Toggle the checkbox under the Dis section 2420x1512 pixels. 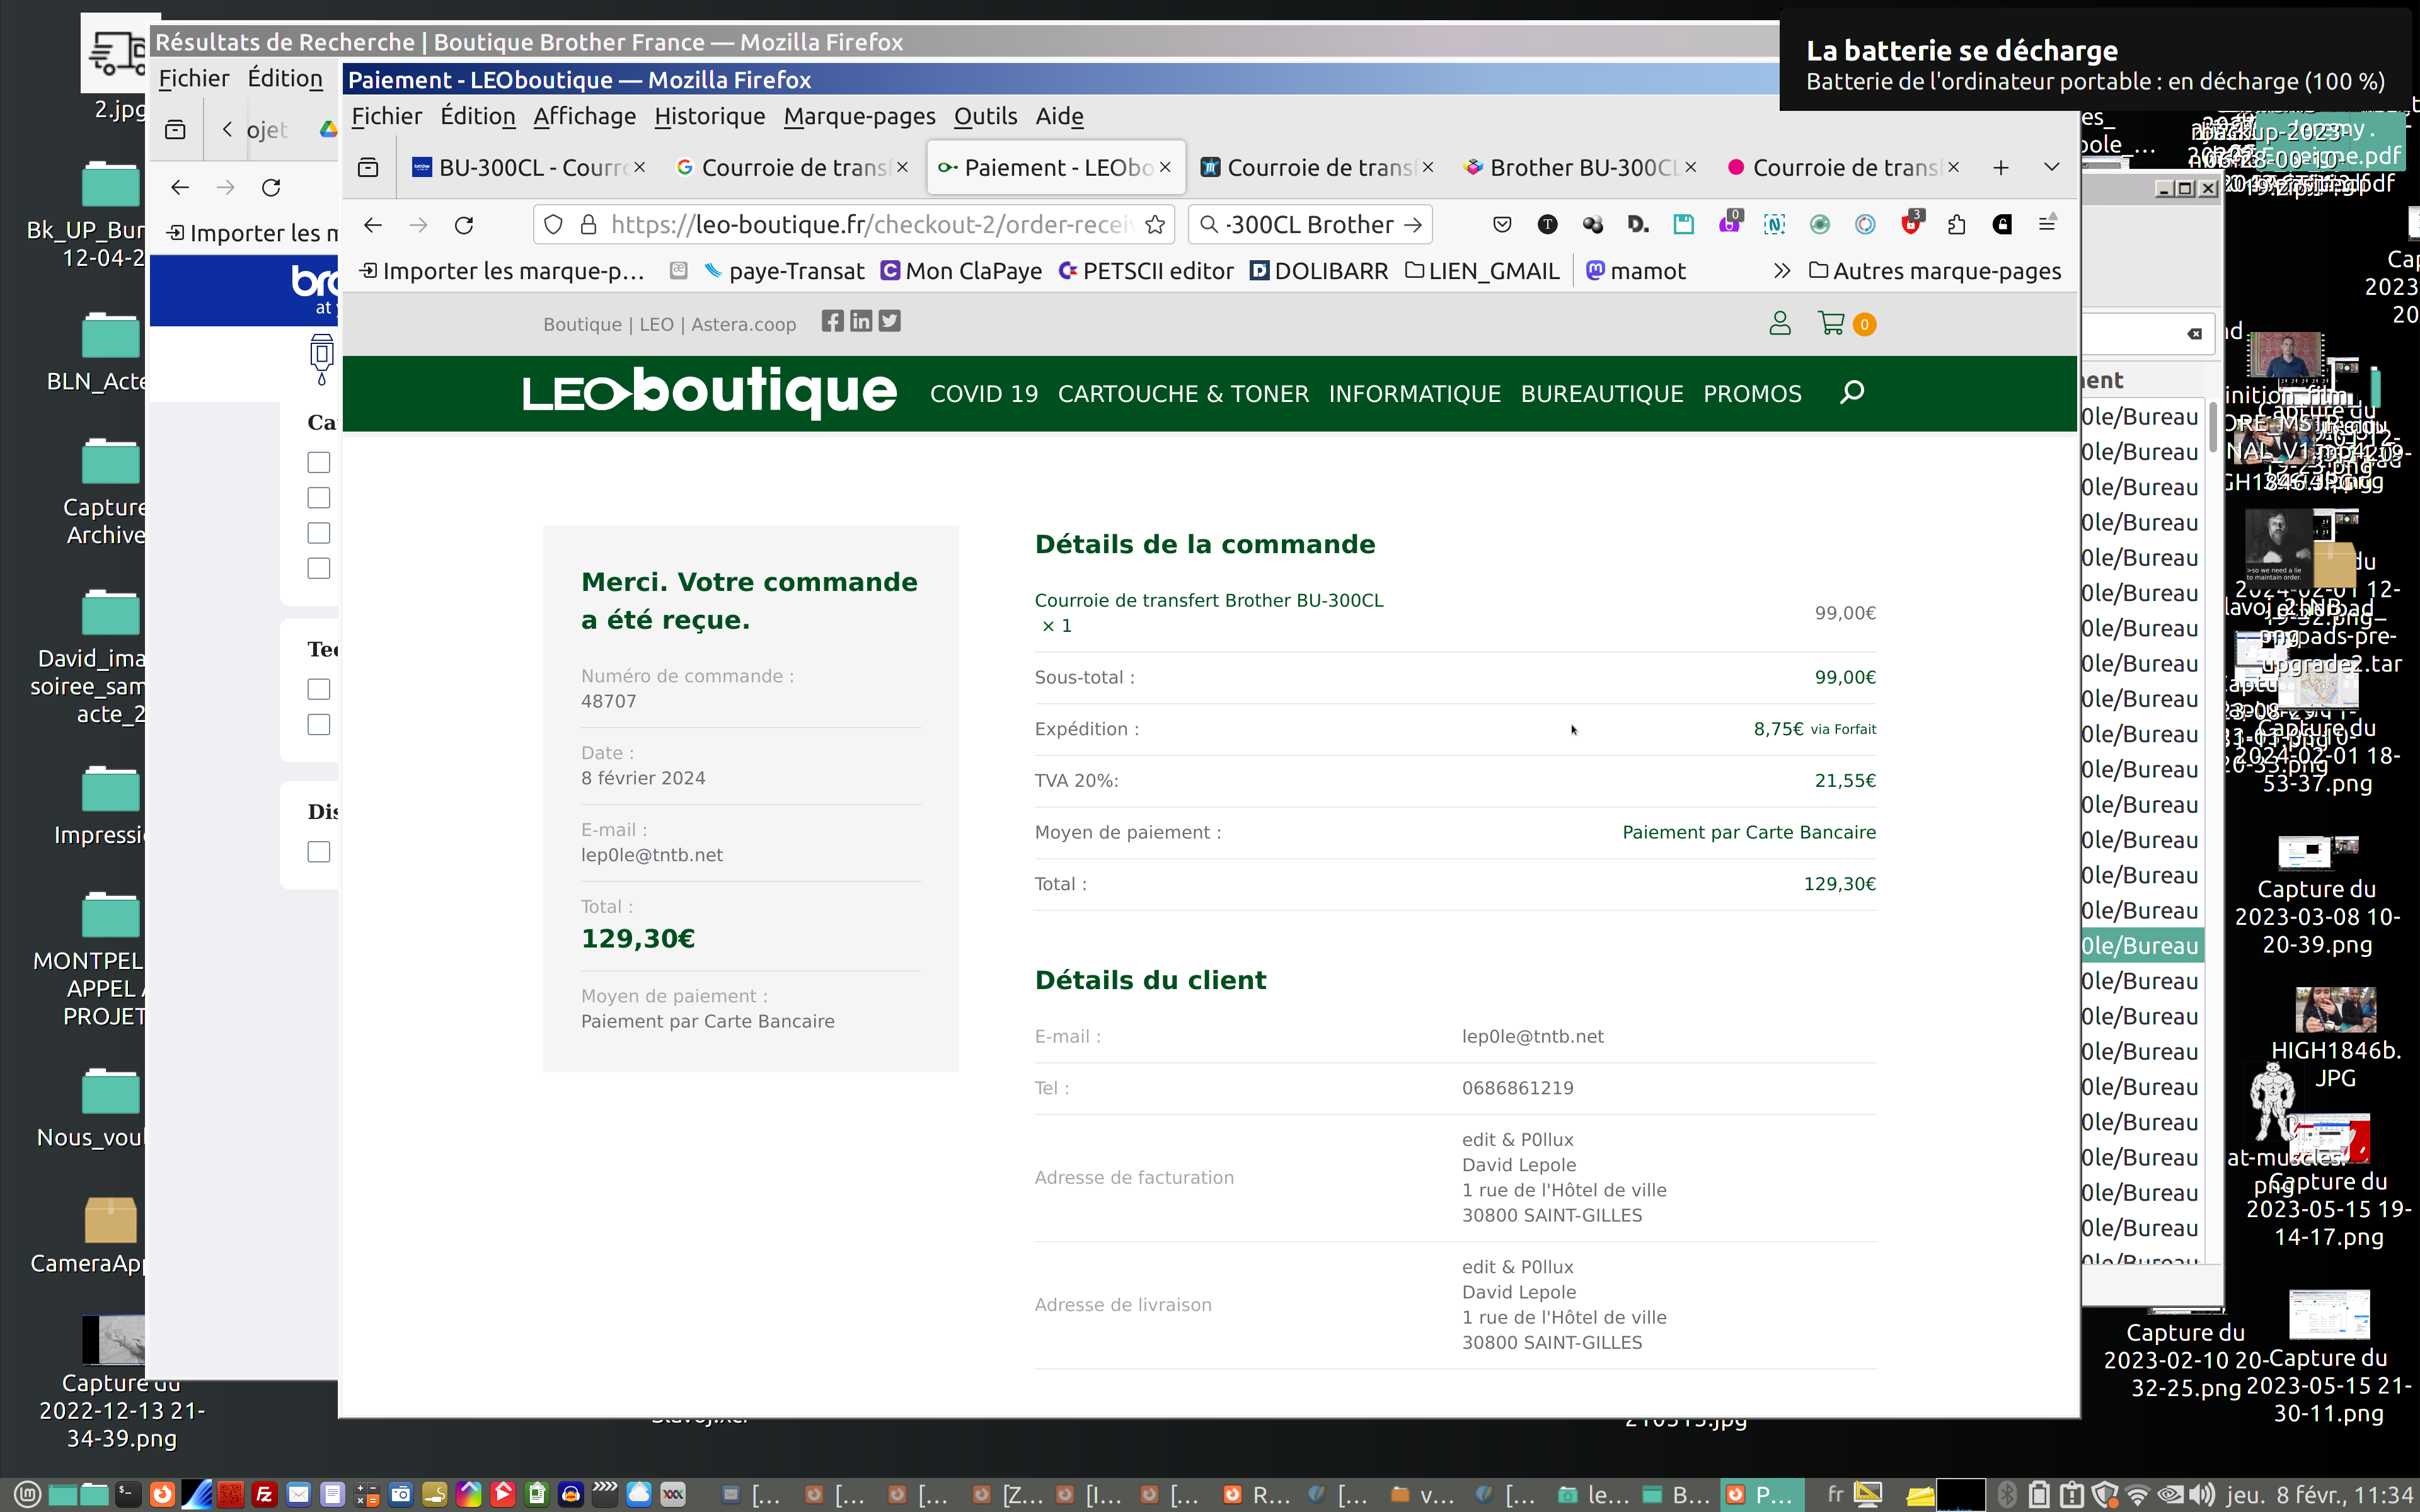[x=319, y=852]
